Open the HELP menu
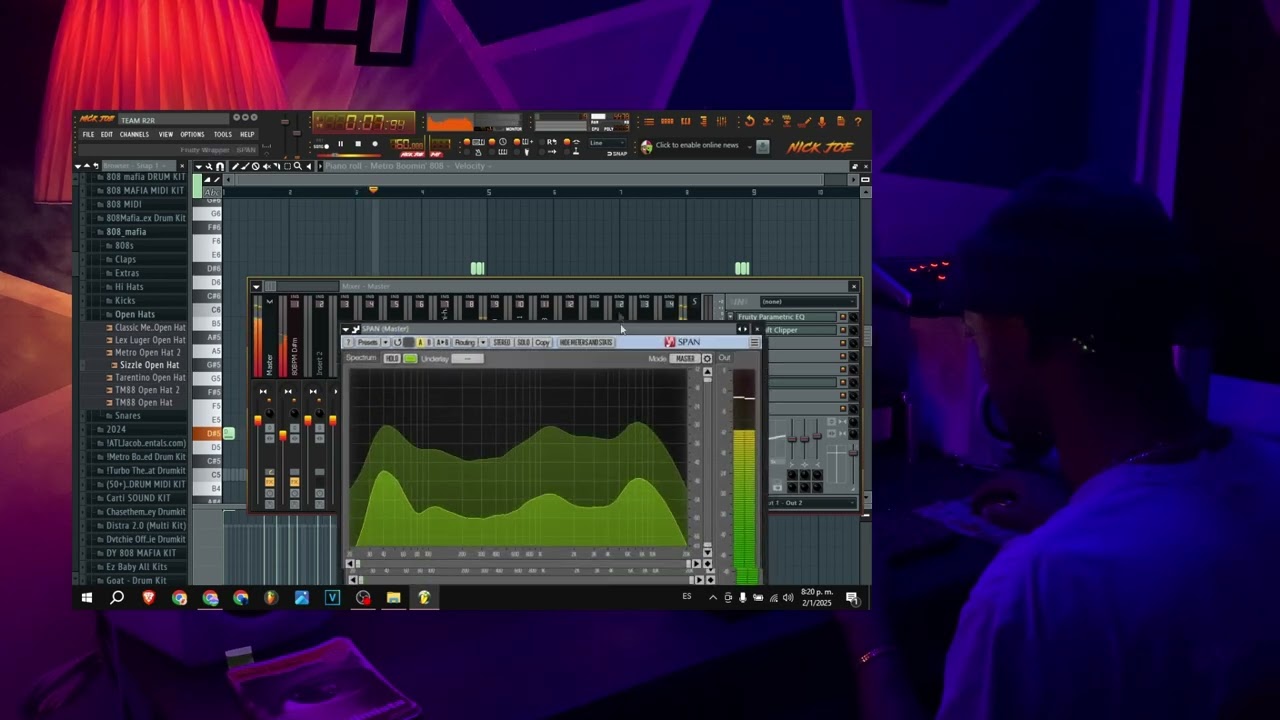Image resolution: width=1280 pixels, height=720 pixels. 247,134
